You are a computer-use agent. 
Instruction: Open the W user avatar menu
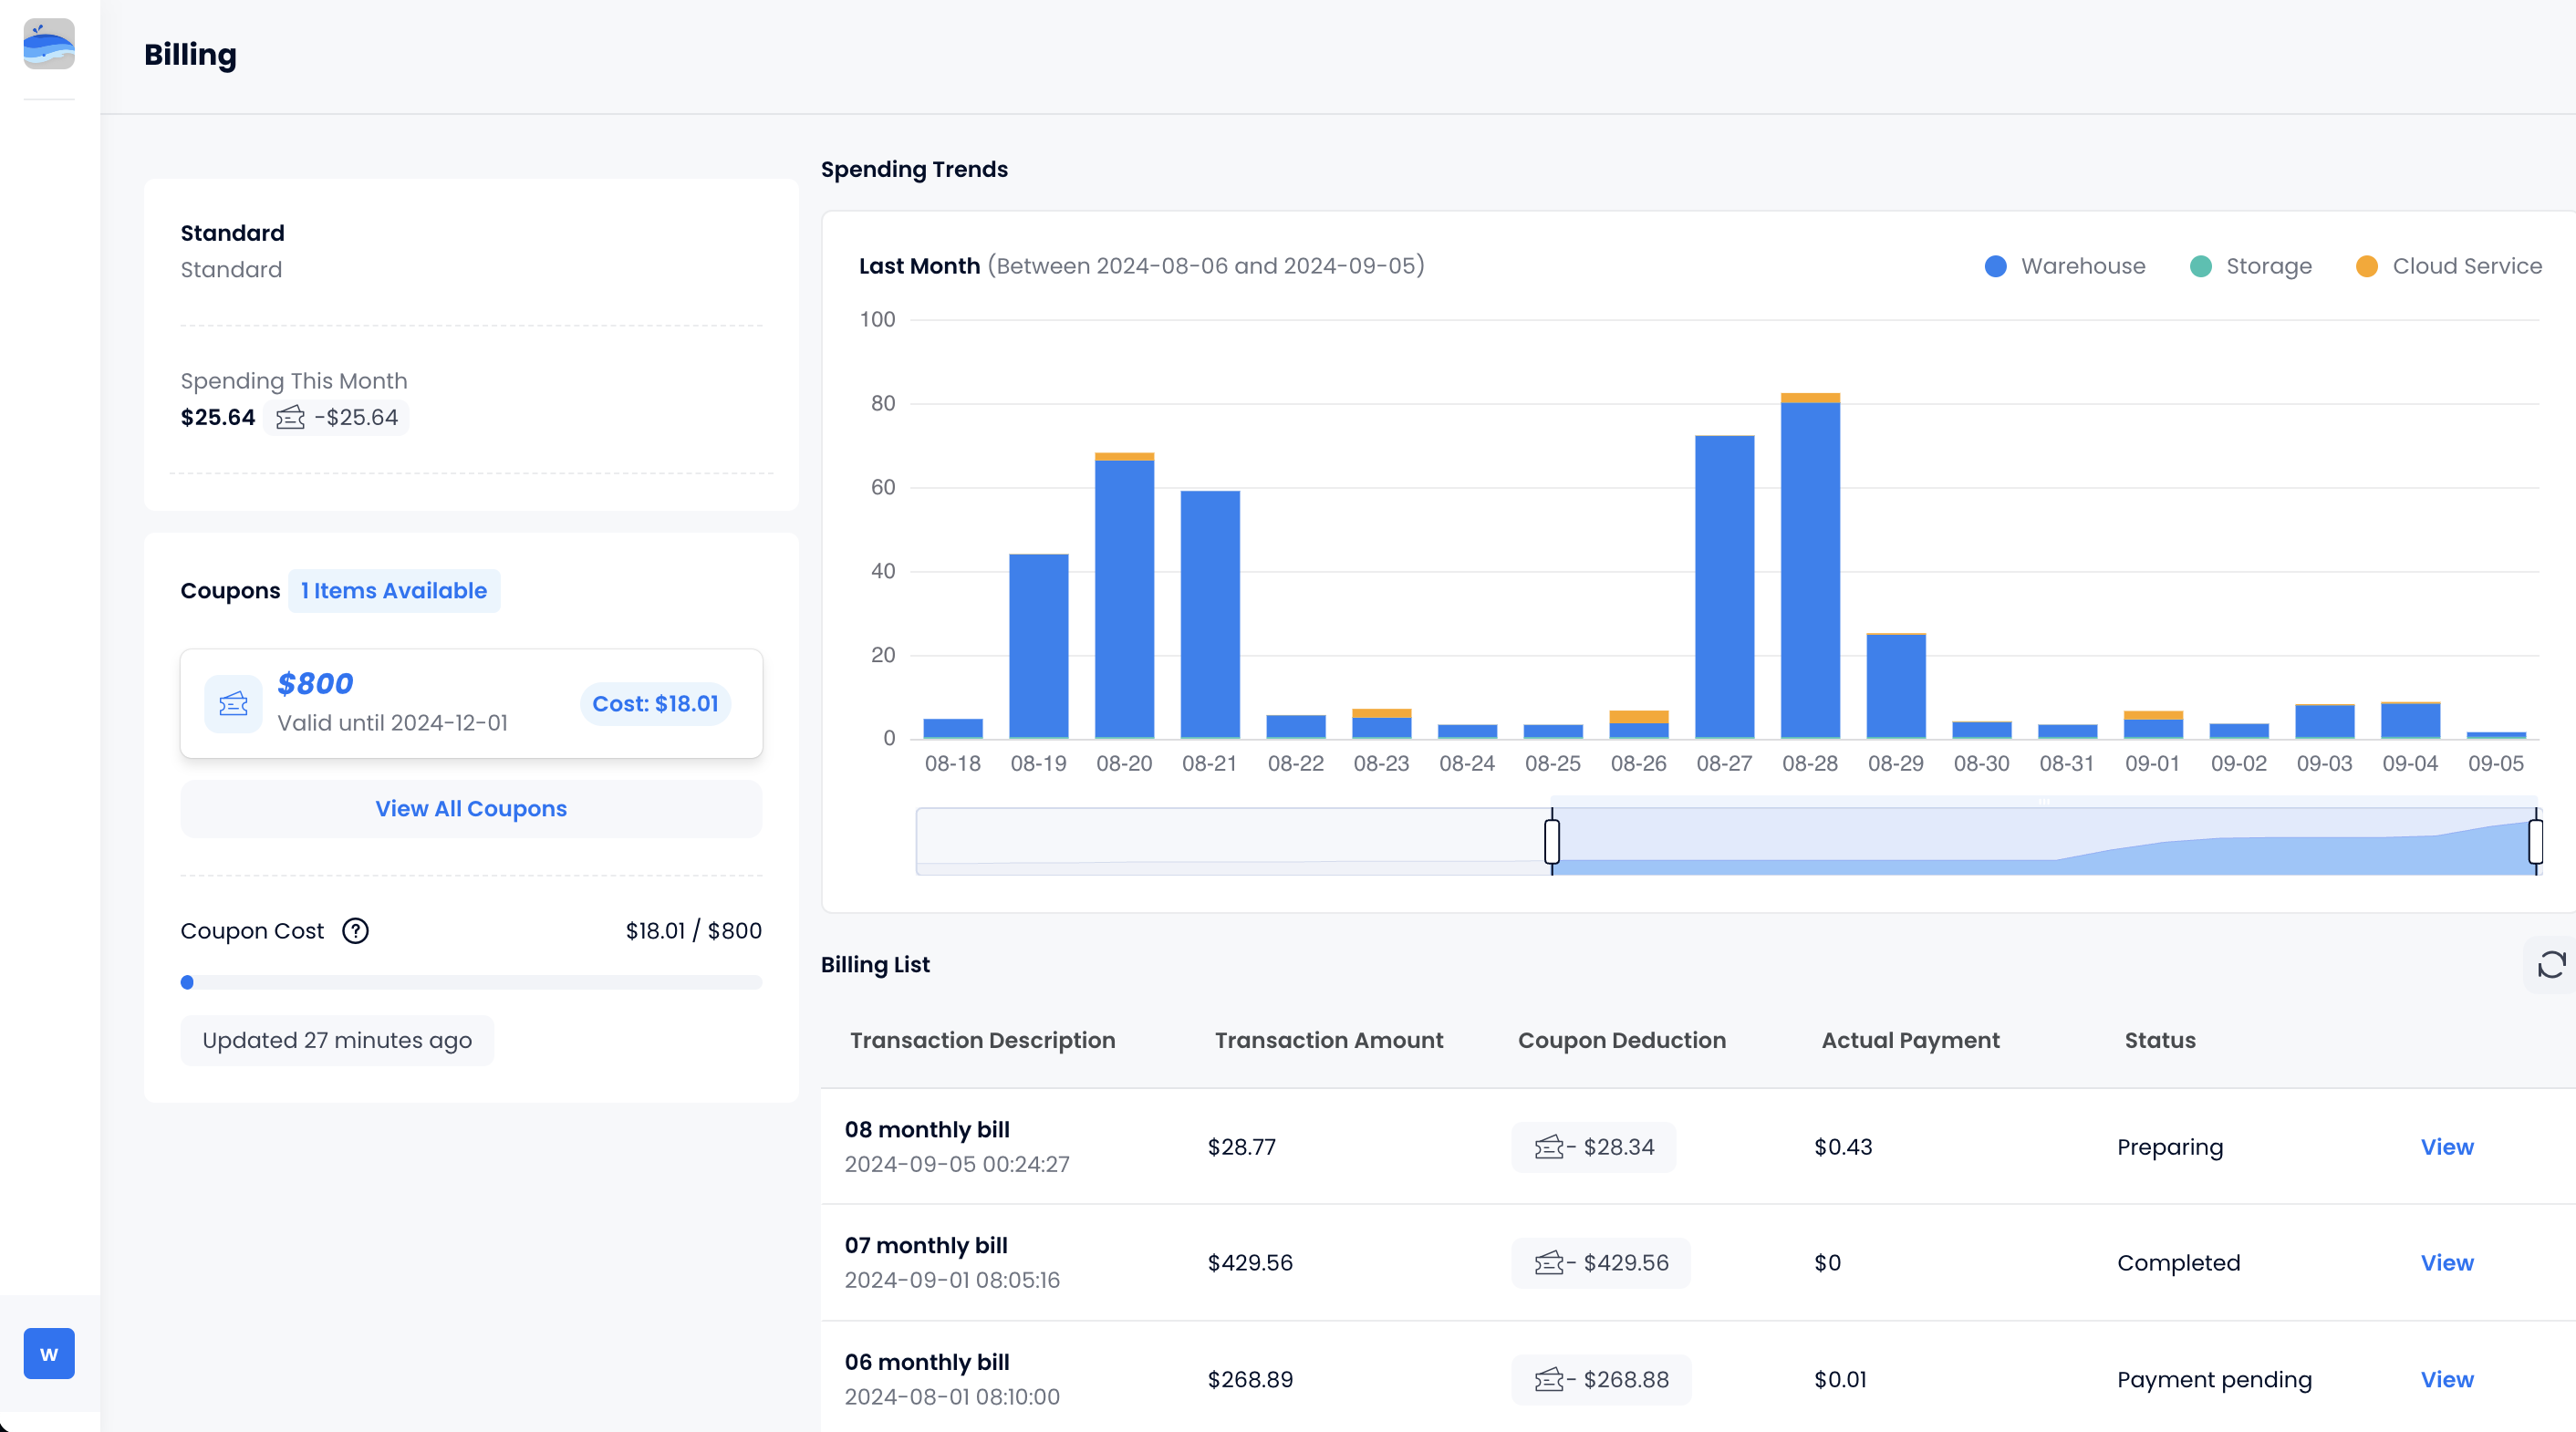pos(49,1353)
